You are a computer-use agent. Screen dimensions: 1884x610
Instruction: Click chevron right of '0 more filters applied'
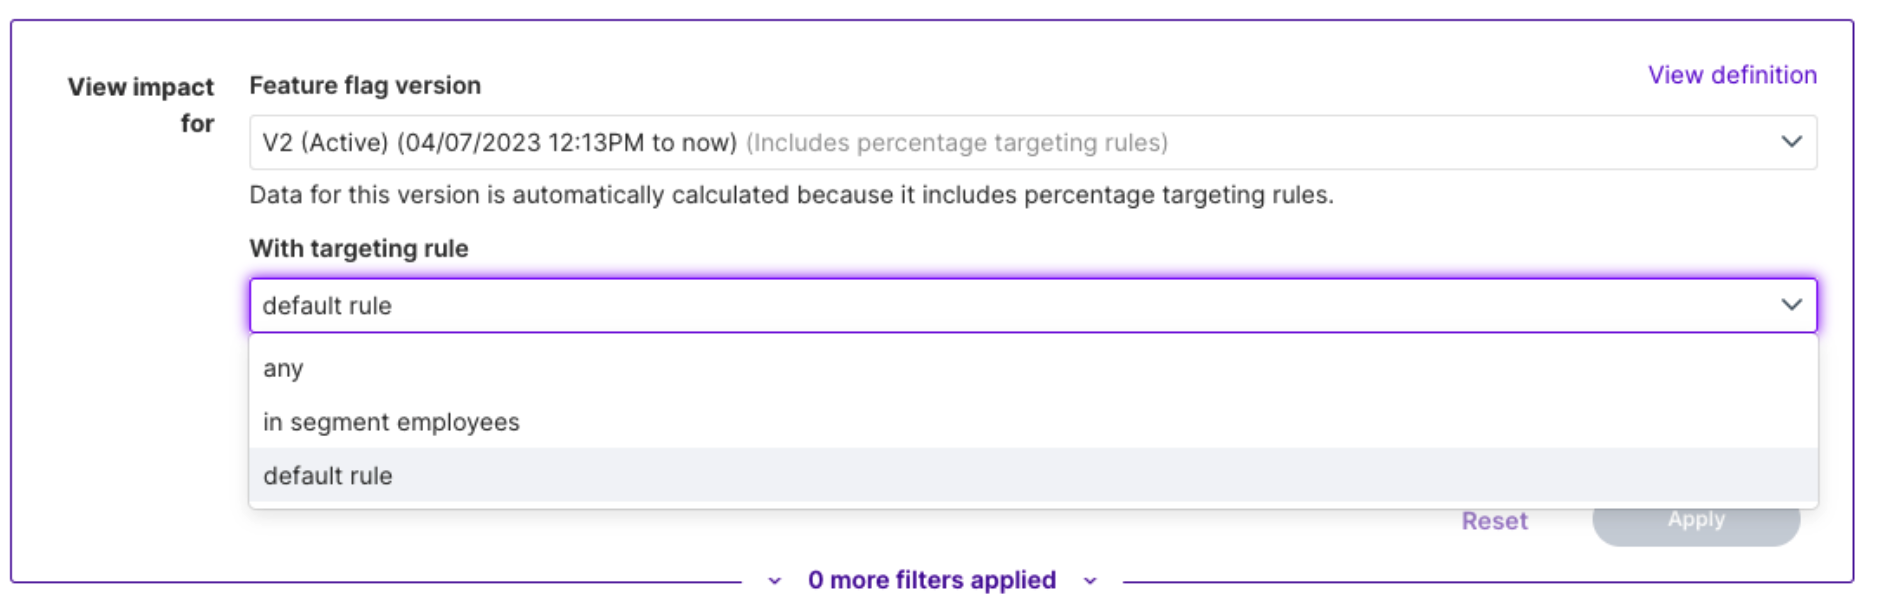1090,581
